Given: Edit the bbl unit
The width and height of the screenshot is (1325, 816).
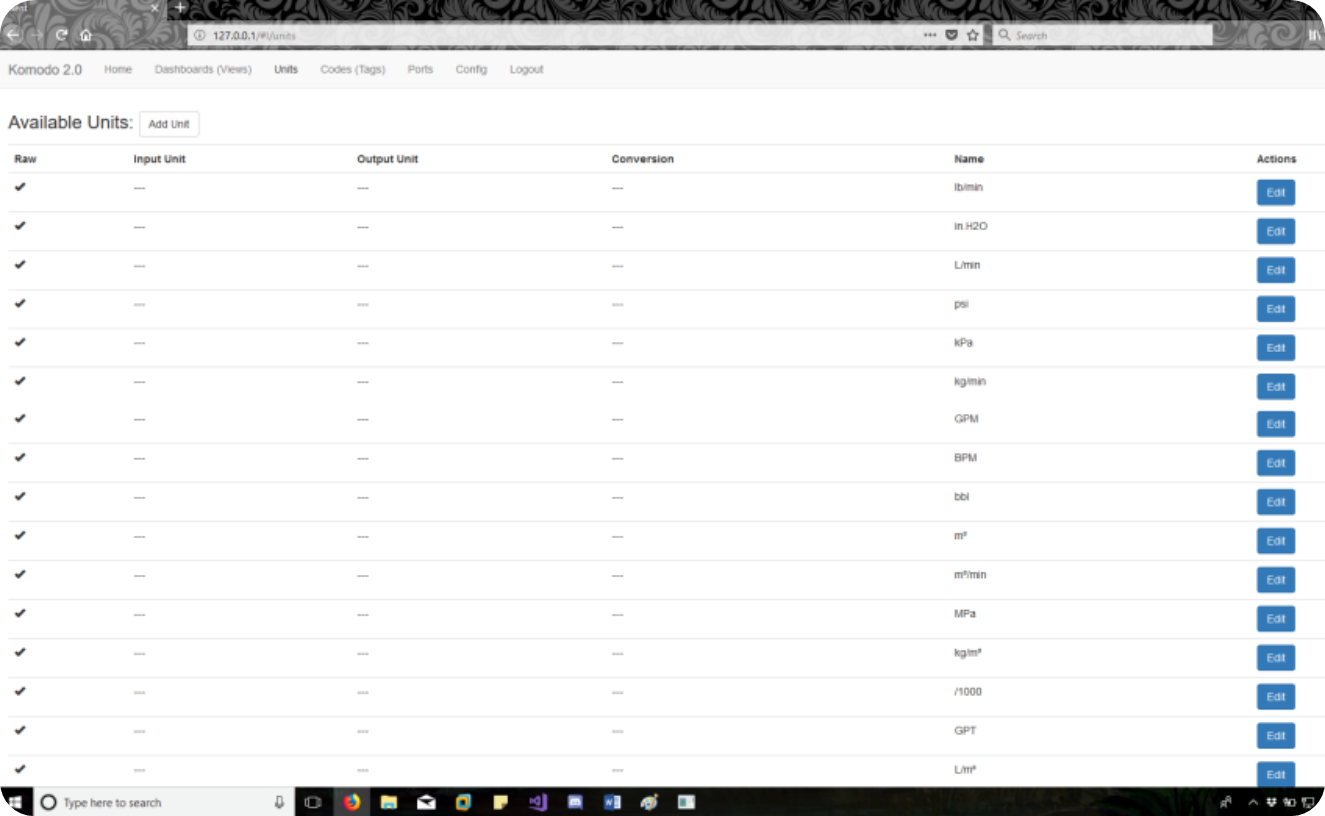Looking at the screenshot, I should (x=1275, y=502).
